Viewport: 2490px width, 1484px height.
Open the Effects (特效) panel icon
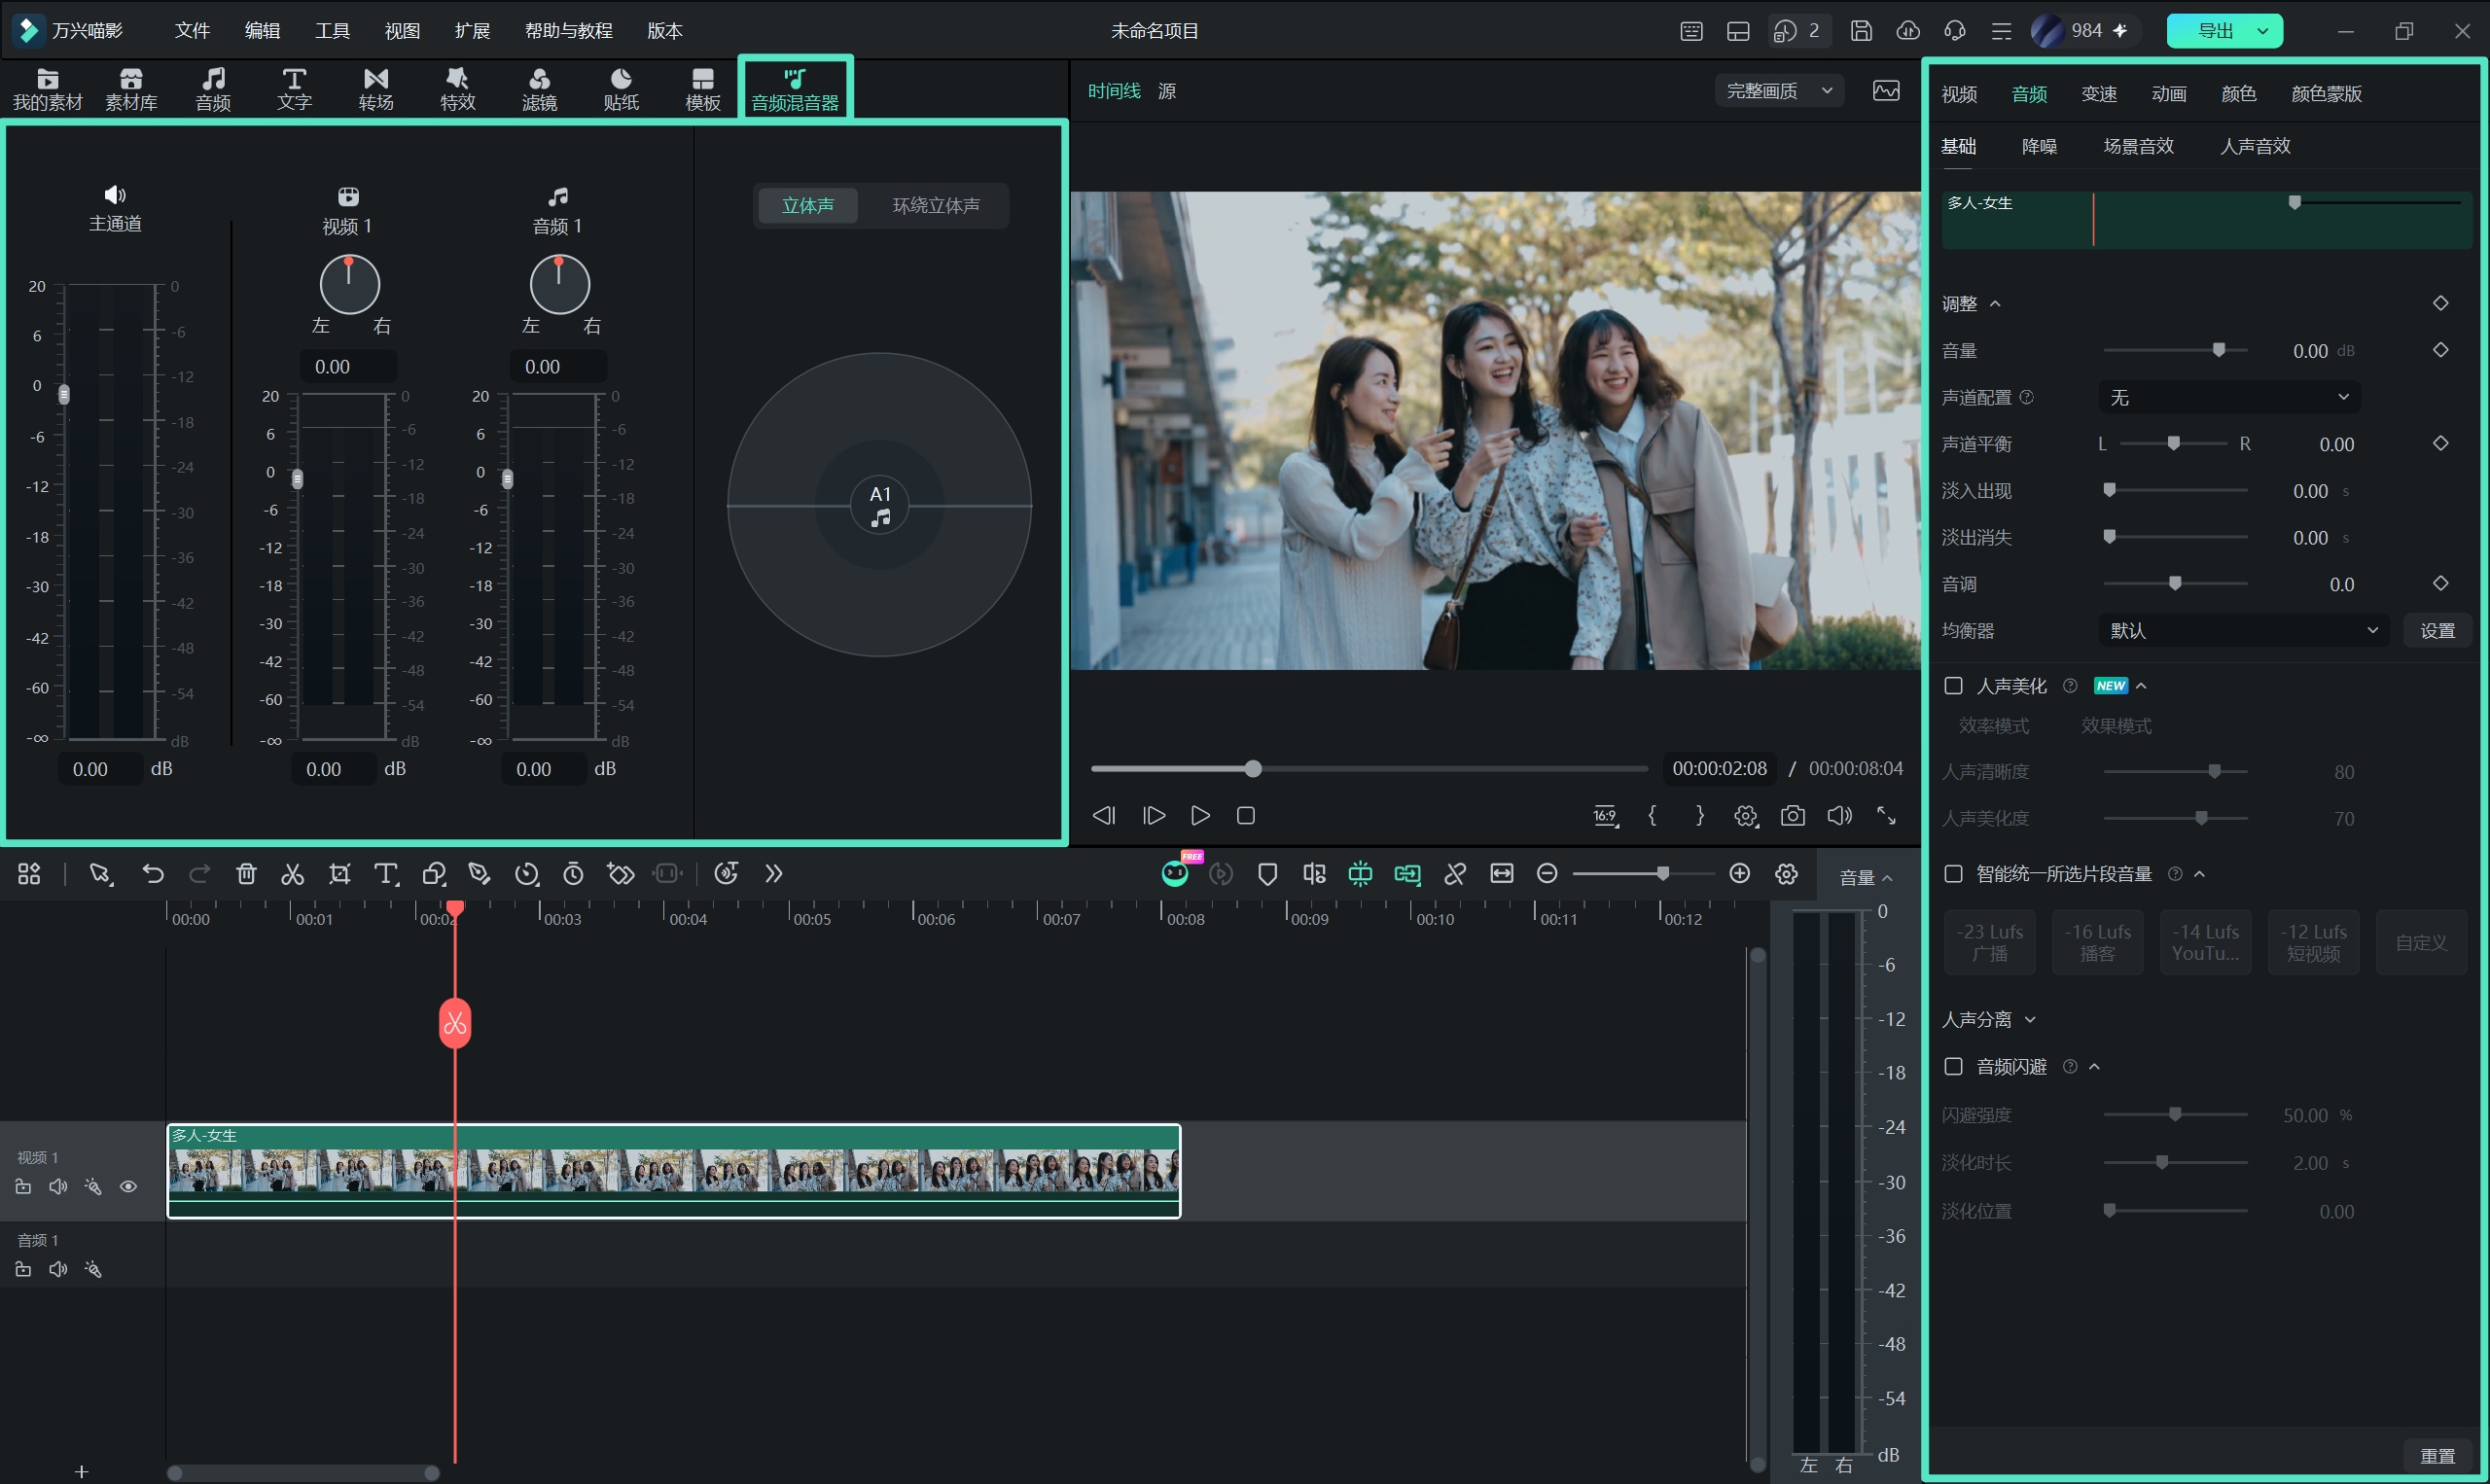click(458, 89)
